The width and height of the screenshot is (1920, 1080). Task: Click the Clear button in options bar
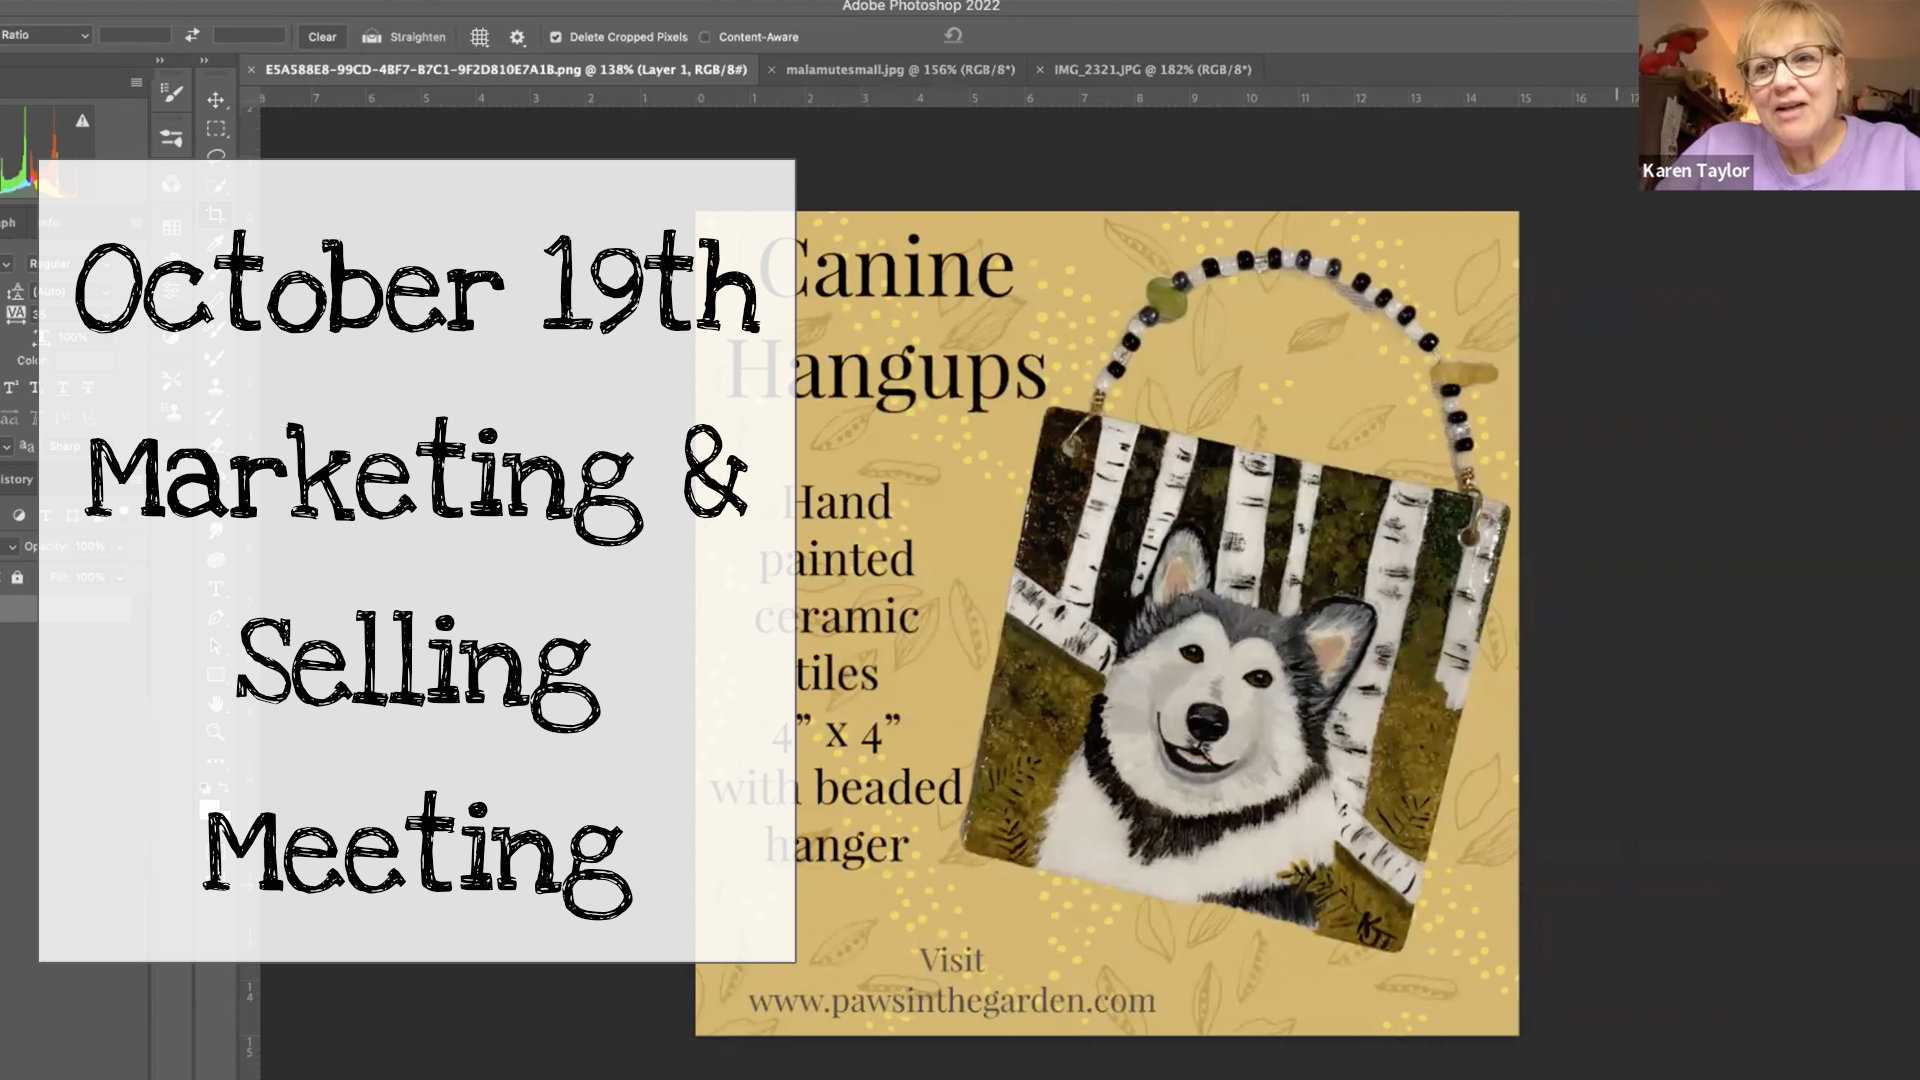click(322, 37)
